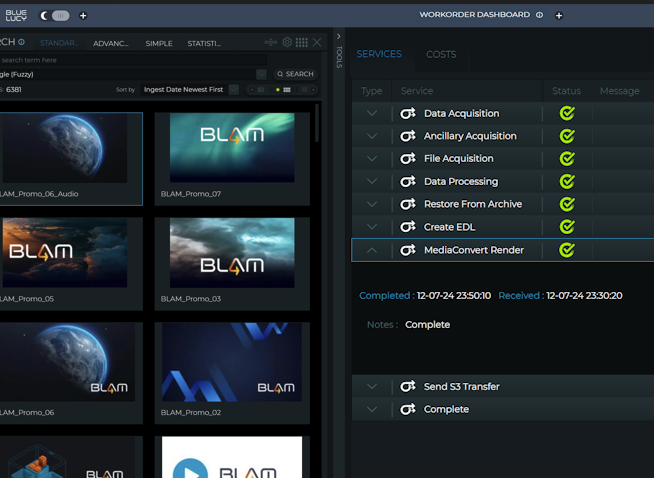Click Restore From Archive service icon

(x=408, y=204)
